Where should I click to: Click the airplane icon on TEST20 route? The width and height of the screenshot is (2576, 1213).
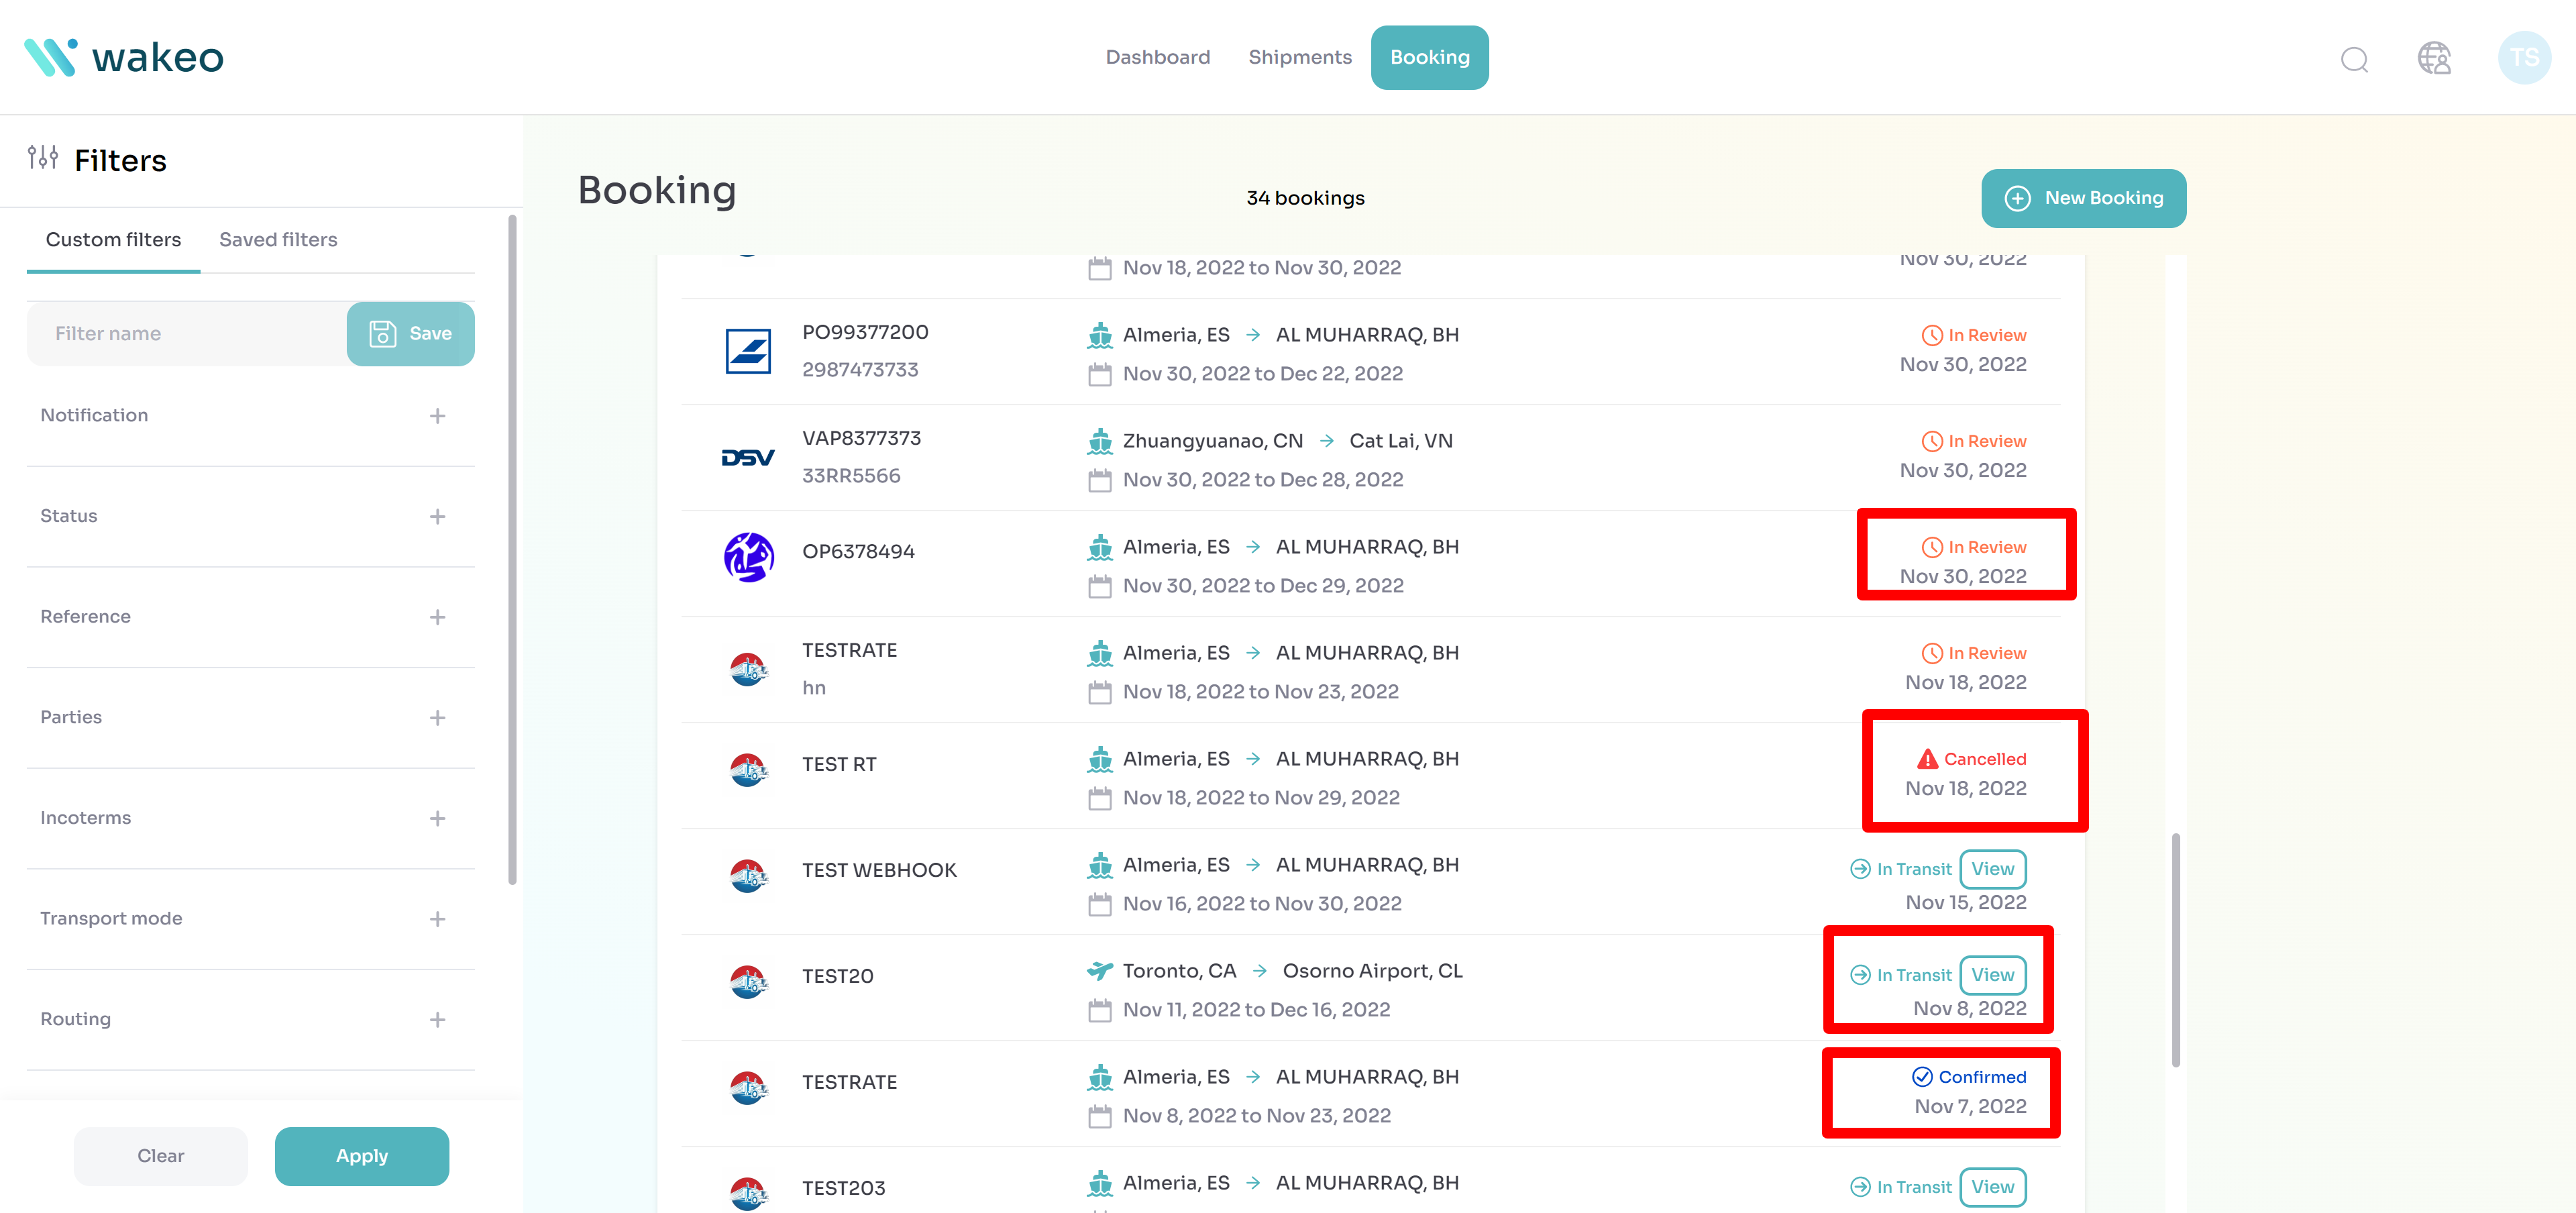[1099, 969]
